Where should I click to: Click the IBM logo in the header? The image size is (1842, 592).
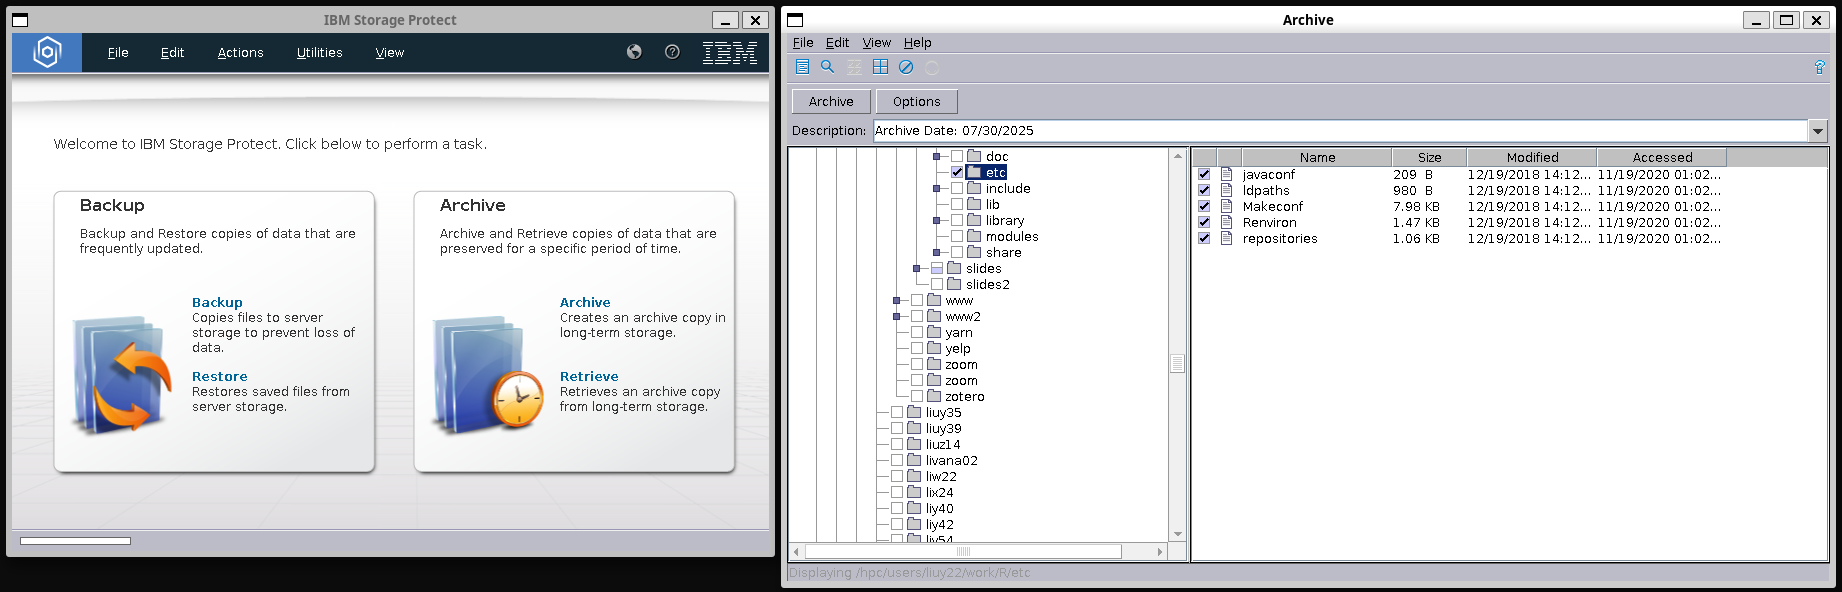pos(729,53)
